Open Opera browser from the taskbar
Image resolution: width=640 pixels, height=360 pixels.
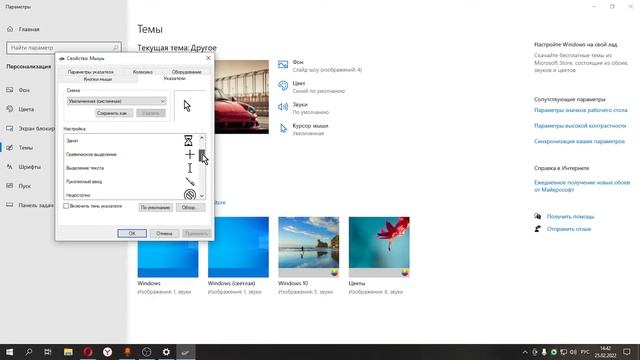point(88,352)
